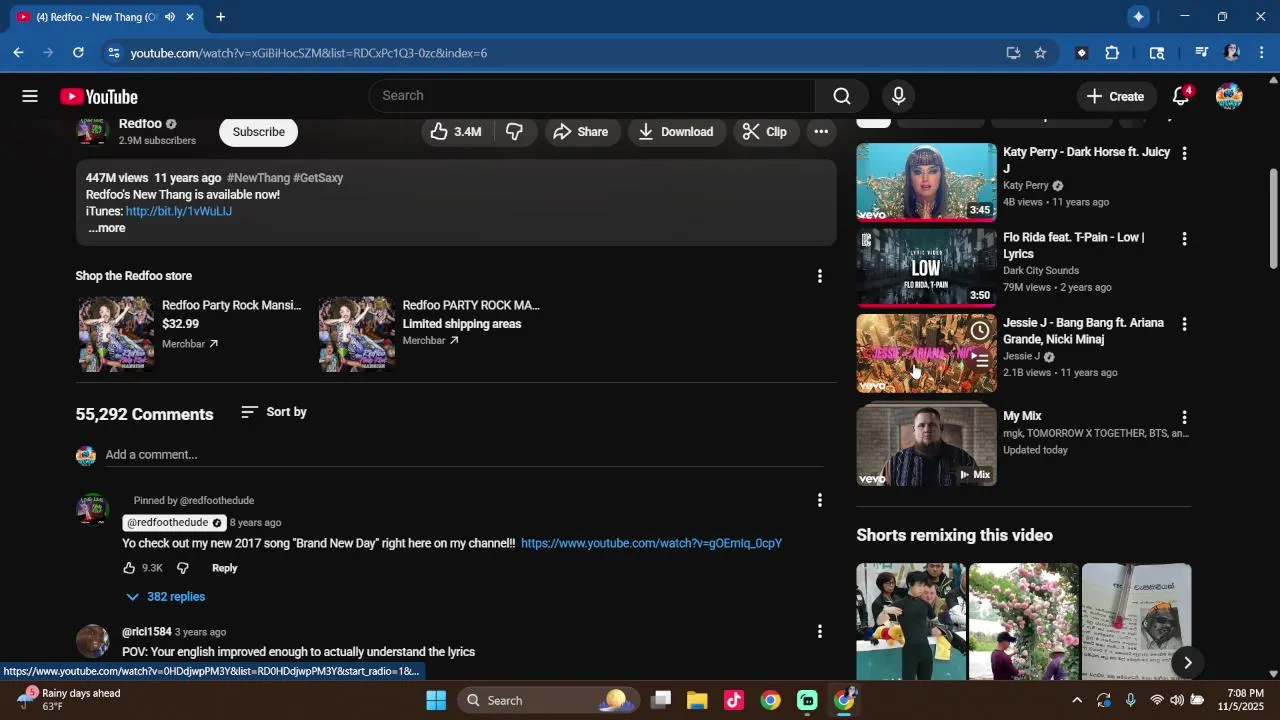Image resolution: width=1280 pixels, height=720 pixels.
Task: Add Jessie J Bang Bang to Watch later
Action: tap(980, 331)
